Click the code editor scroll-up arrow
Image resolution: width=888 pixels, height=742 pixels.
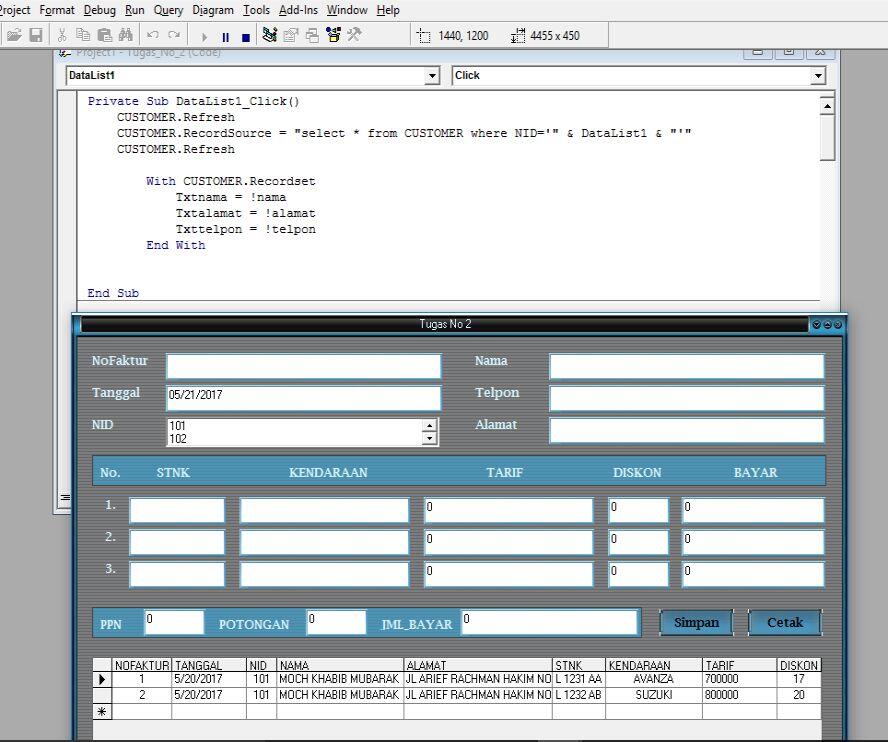(x=827, y=106)
